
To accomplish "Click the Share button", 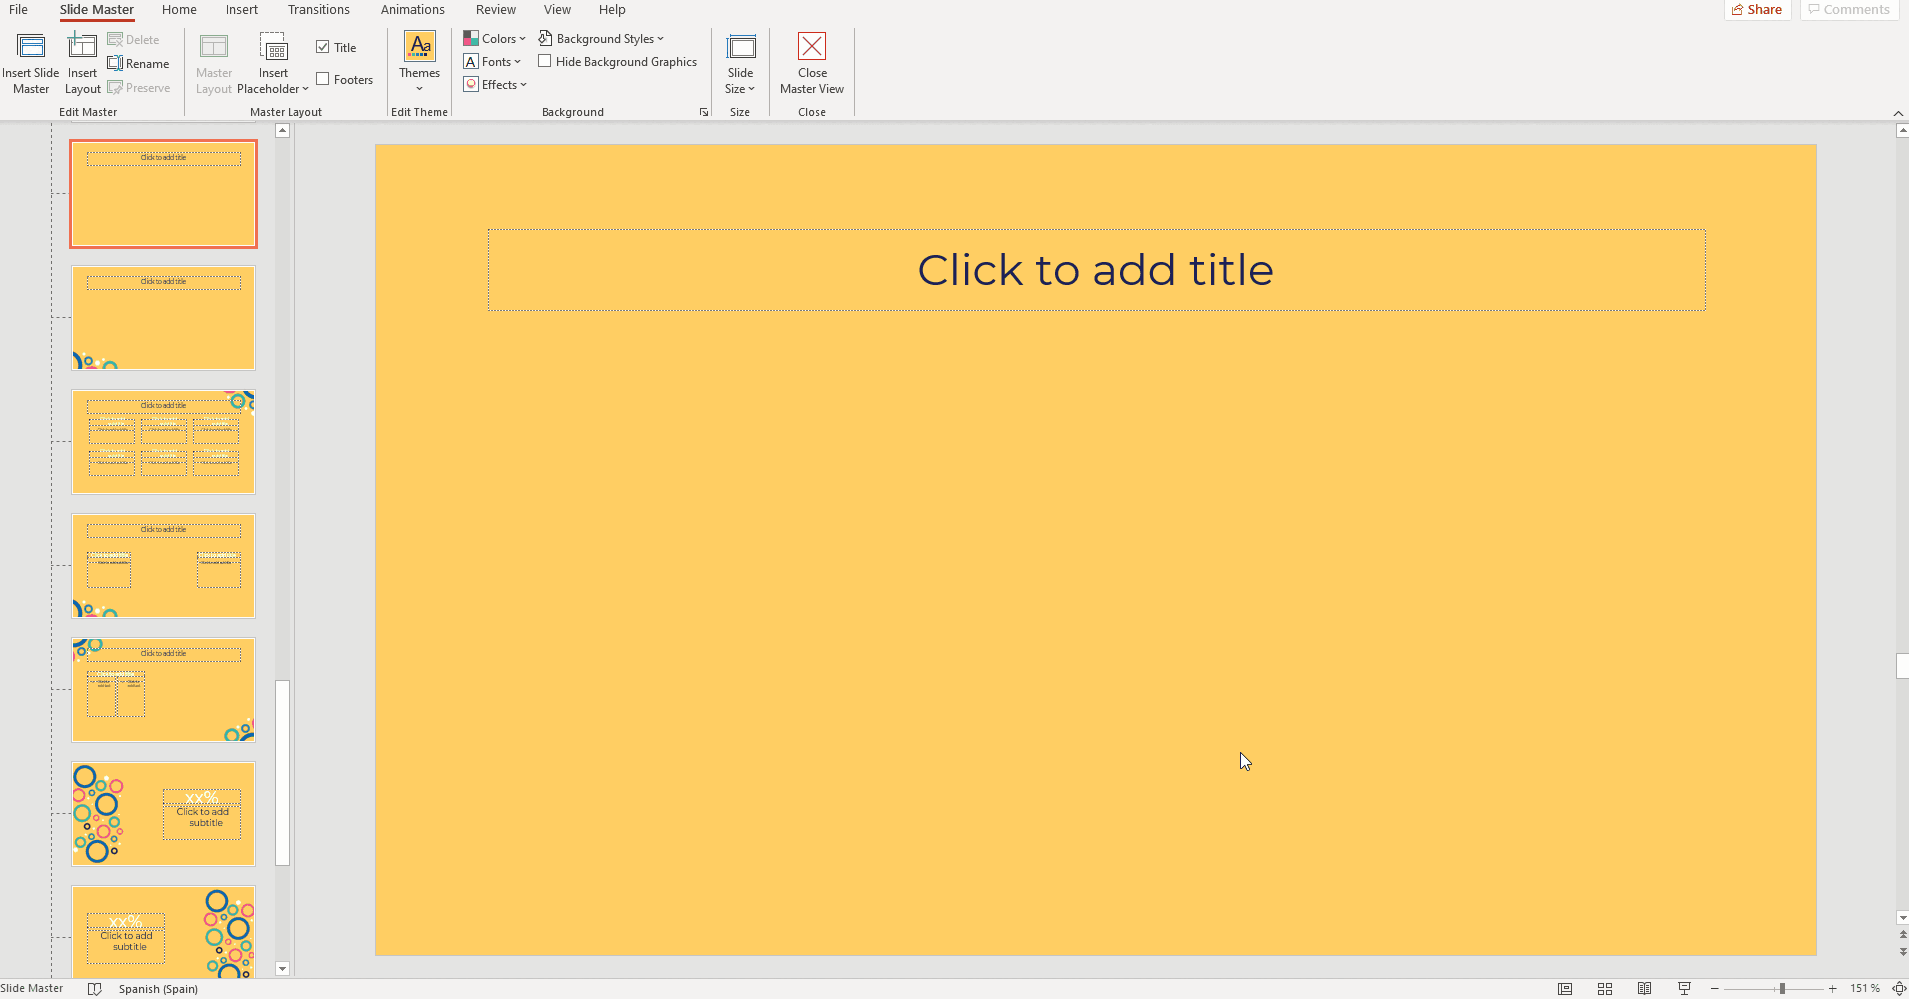I will click(x=1757, y=10).
